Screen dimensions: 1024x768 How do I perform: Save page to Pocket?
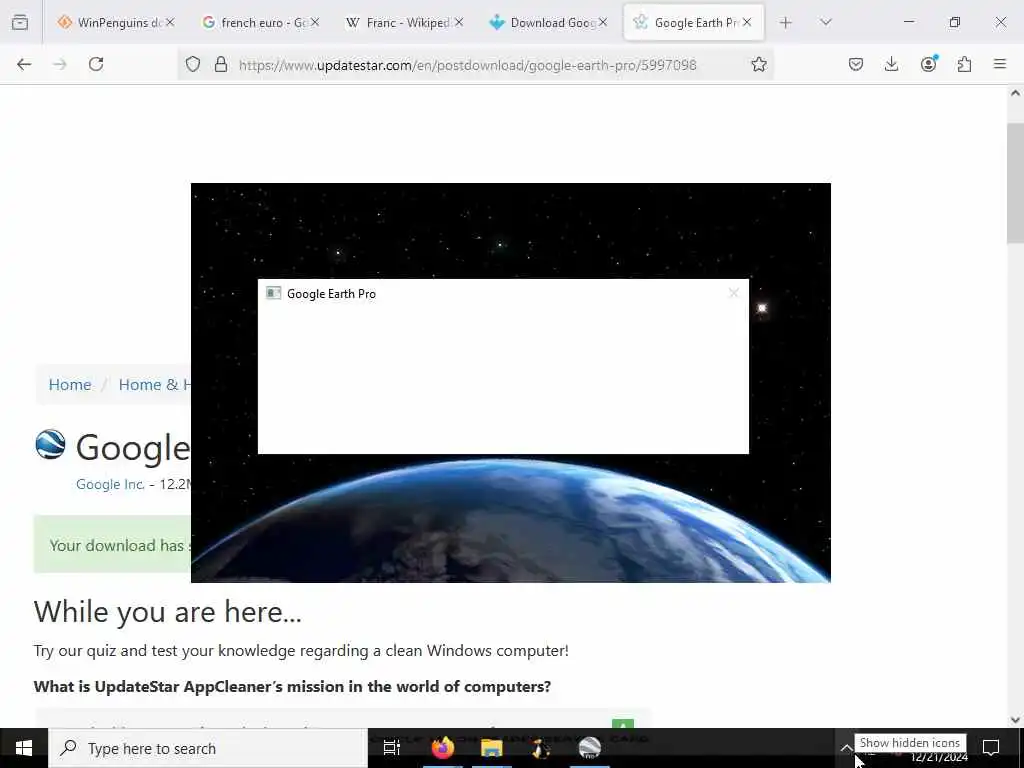coord(856,64)
